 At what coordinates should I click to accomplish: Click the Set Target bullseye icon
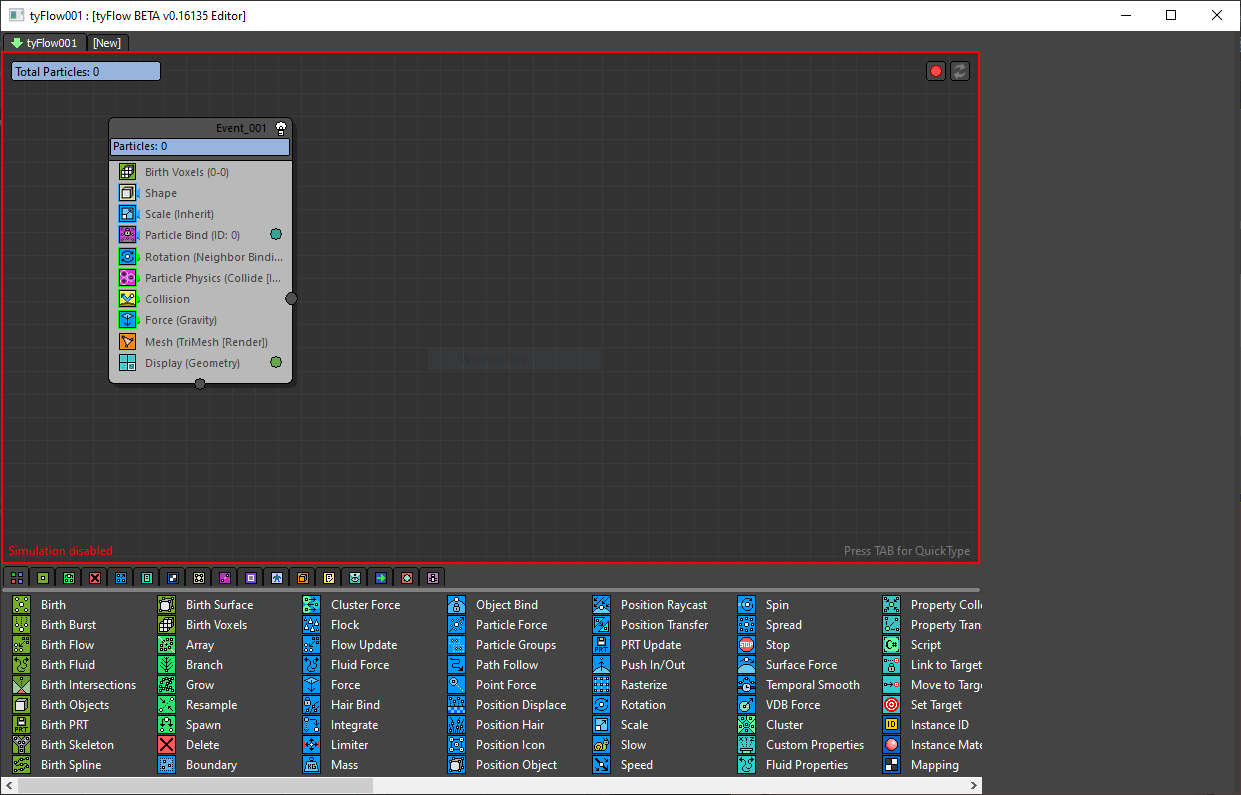pyautogui.click(x=892, y=705)
